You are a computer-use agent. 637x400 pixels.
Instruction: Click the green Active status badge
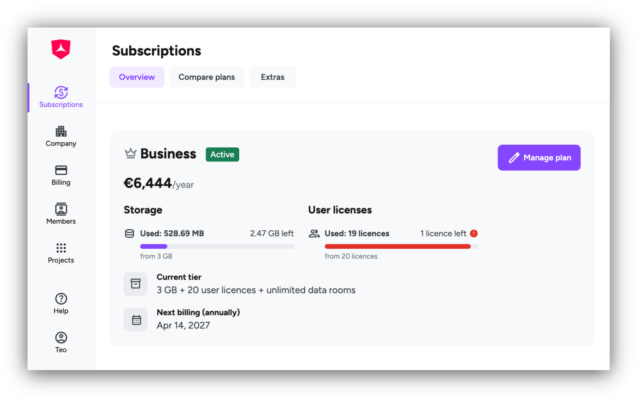click(222, 154)
